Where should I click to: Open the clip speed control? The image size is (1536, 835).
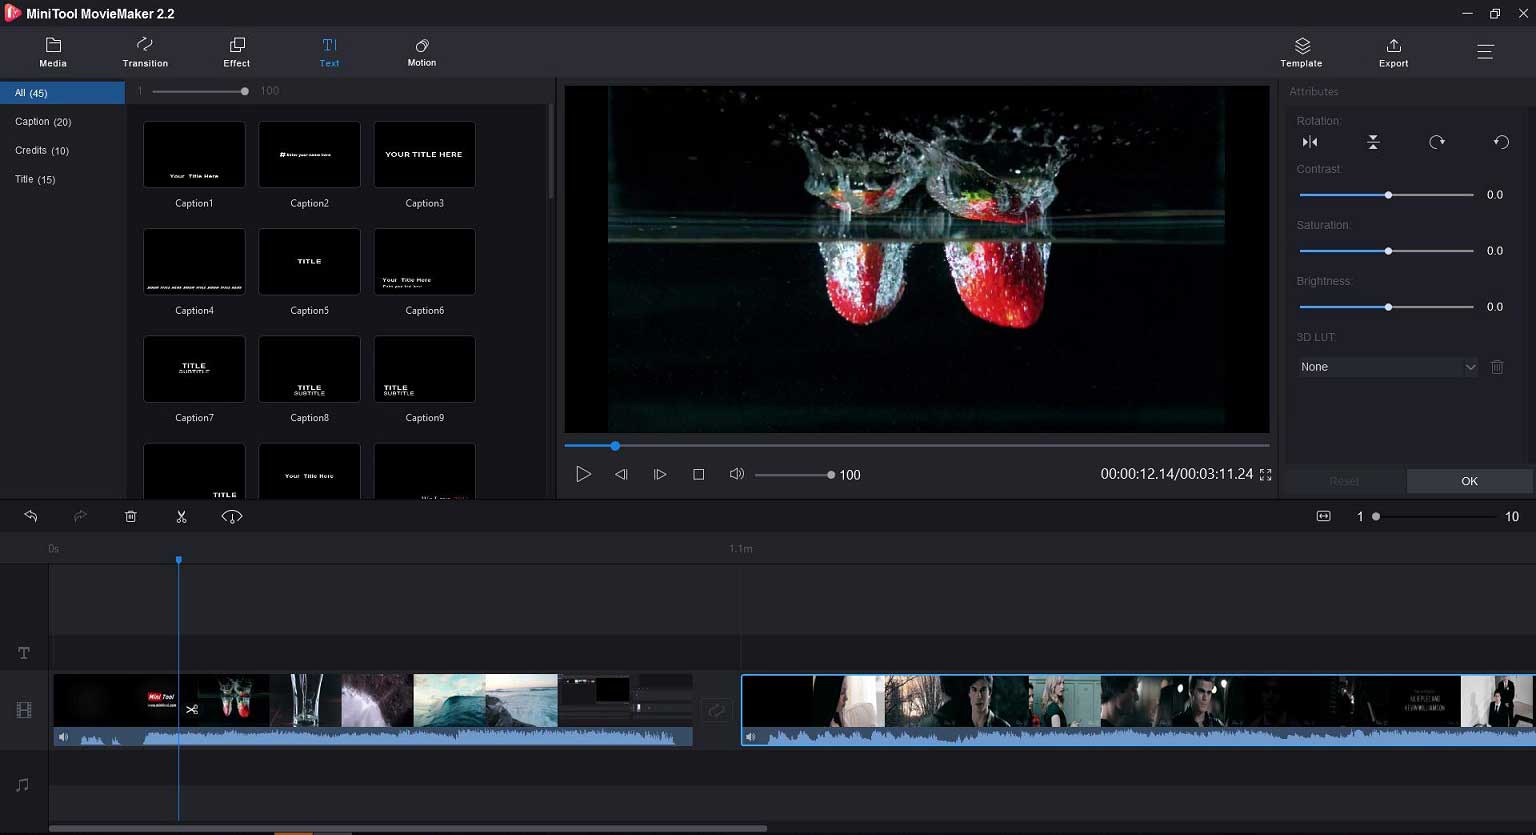[230, 516]
